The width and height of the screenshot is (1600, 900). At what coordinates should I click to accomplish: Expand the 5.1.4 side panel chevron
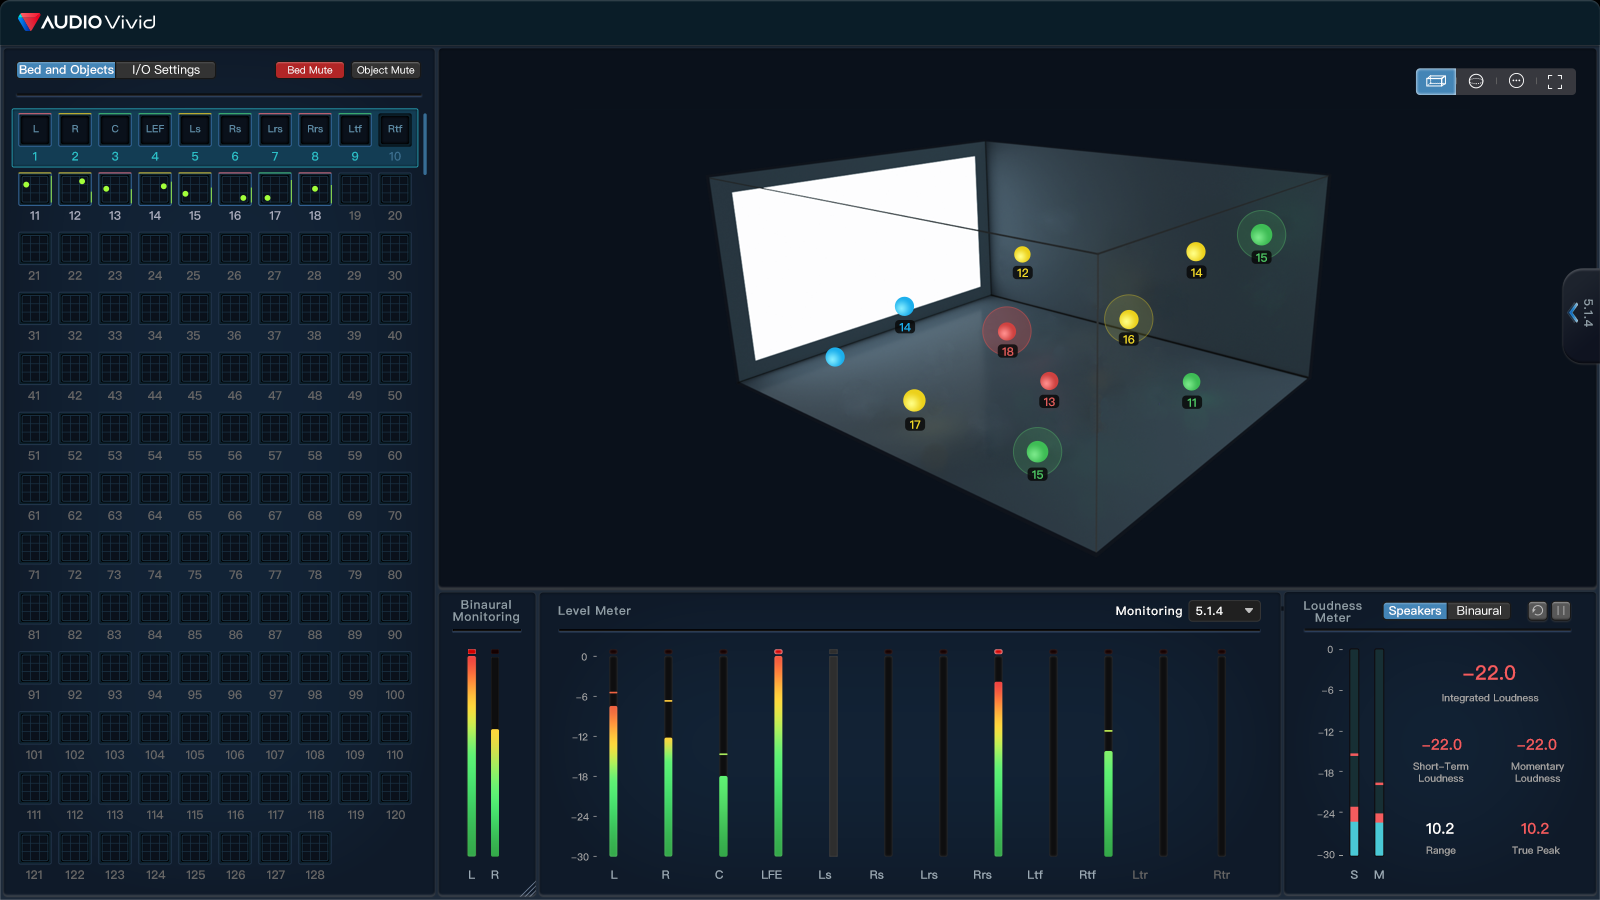click(1574, 313)
